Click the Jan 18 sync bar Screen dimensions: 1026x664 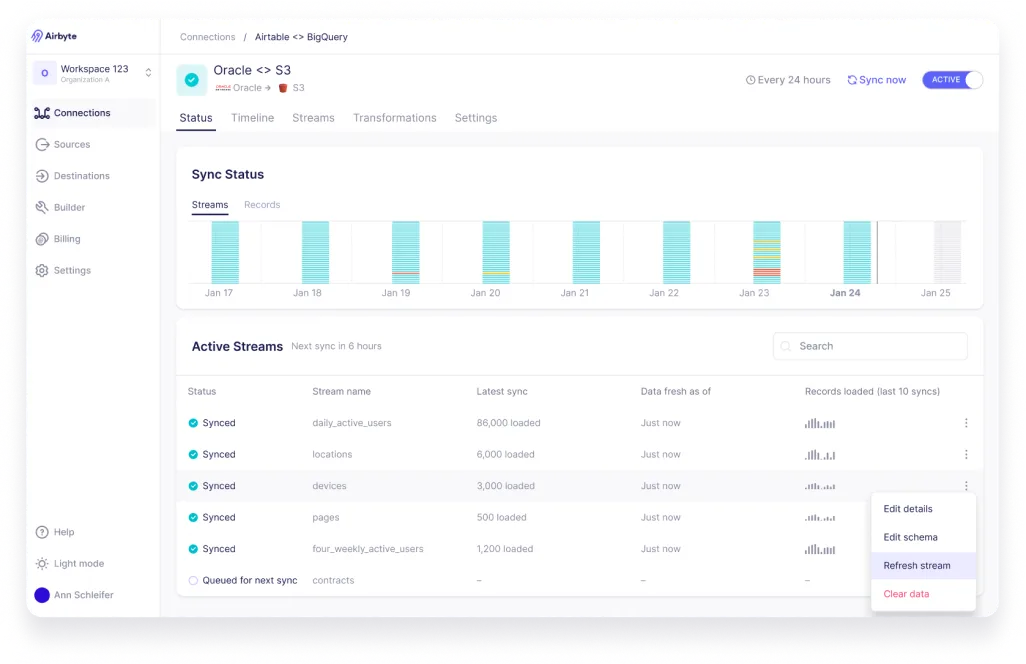pyautogui.click(x=315, y=252)
